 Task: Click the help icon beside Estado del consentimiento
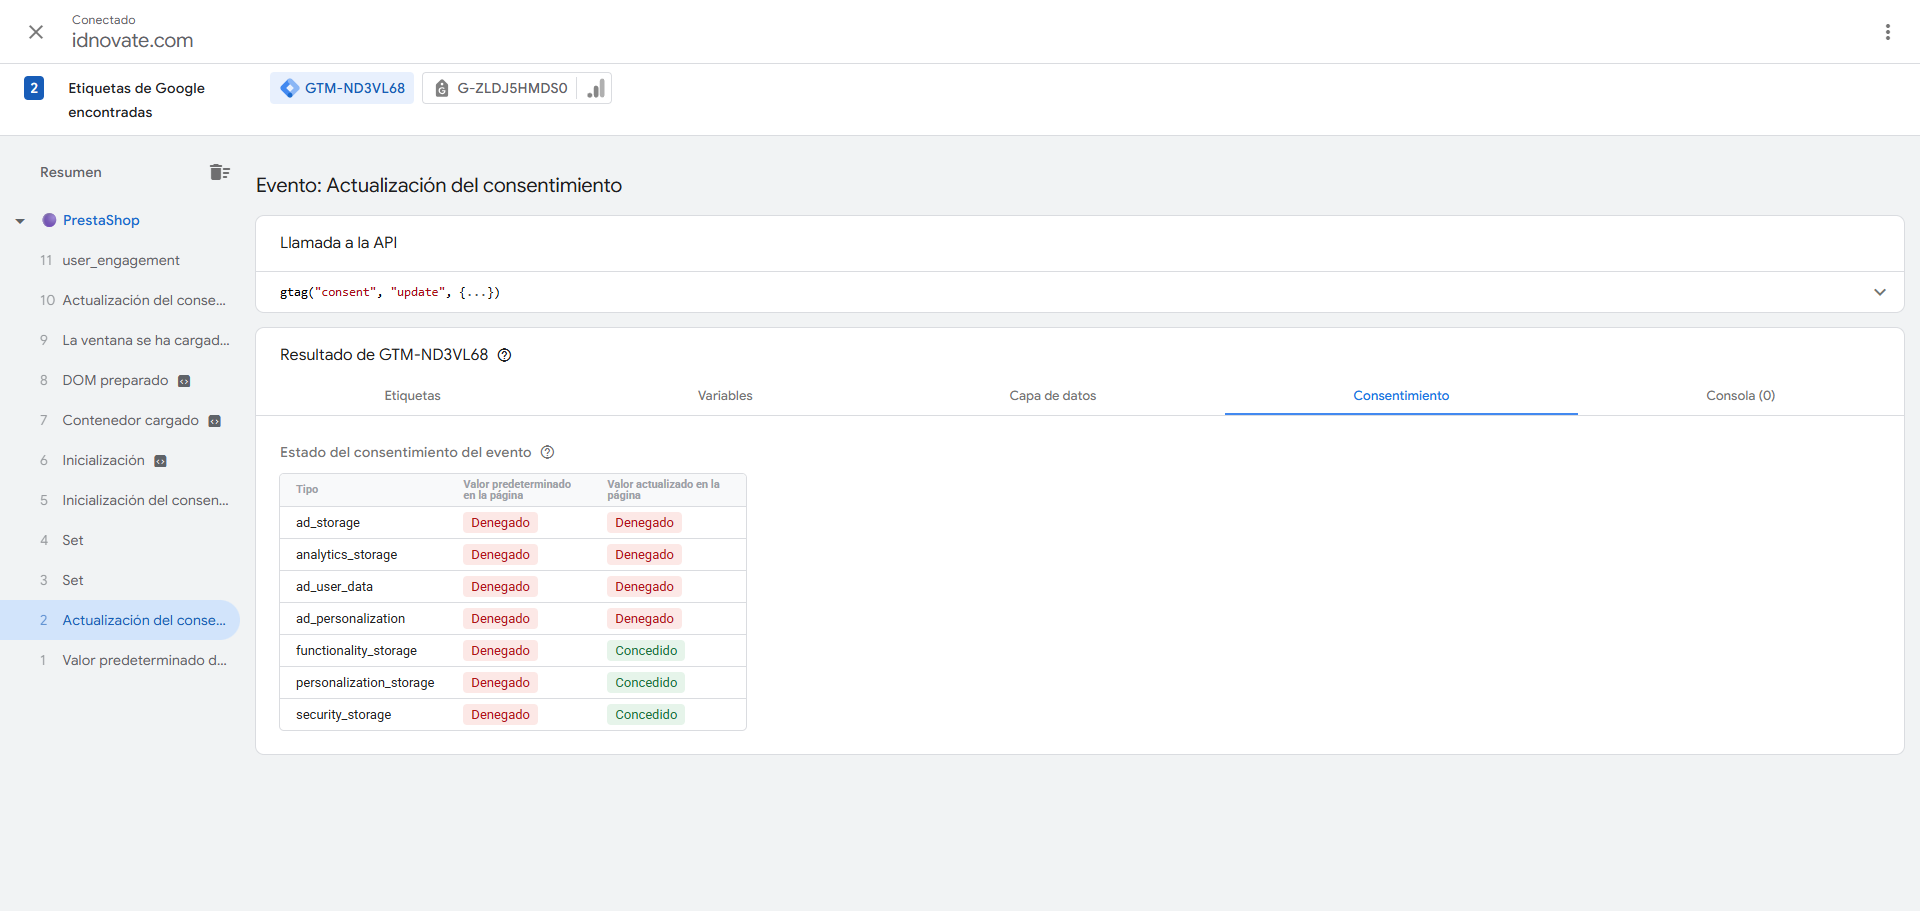[547, 452]
